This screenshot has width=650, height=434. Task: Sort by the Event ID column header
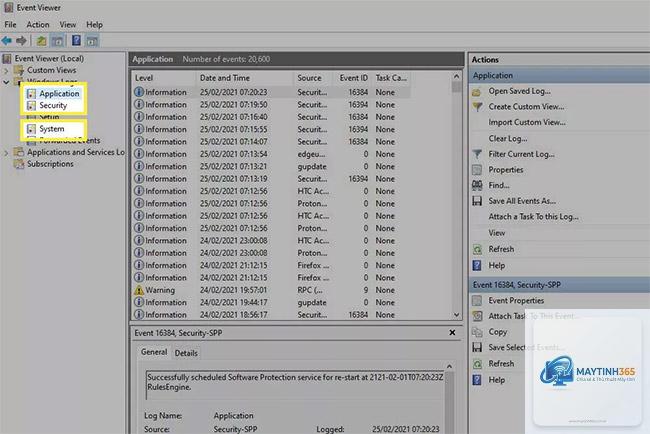pyautogui.click(x=353, y=78)
